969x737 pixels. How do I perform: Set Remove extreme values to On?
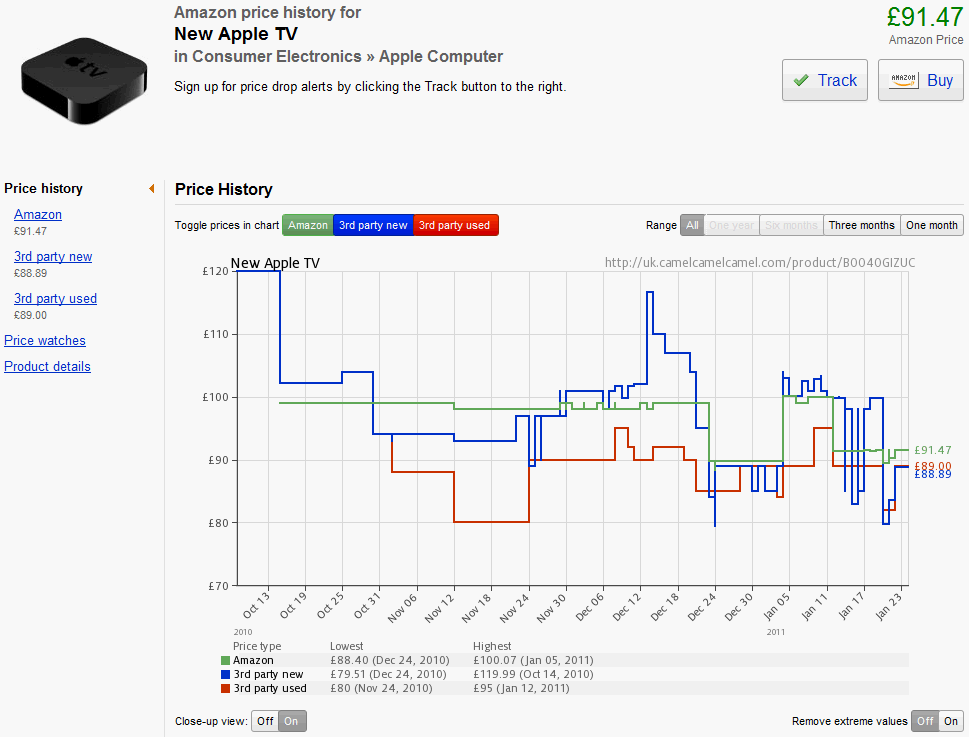[x=951, y=721]
